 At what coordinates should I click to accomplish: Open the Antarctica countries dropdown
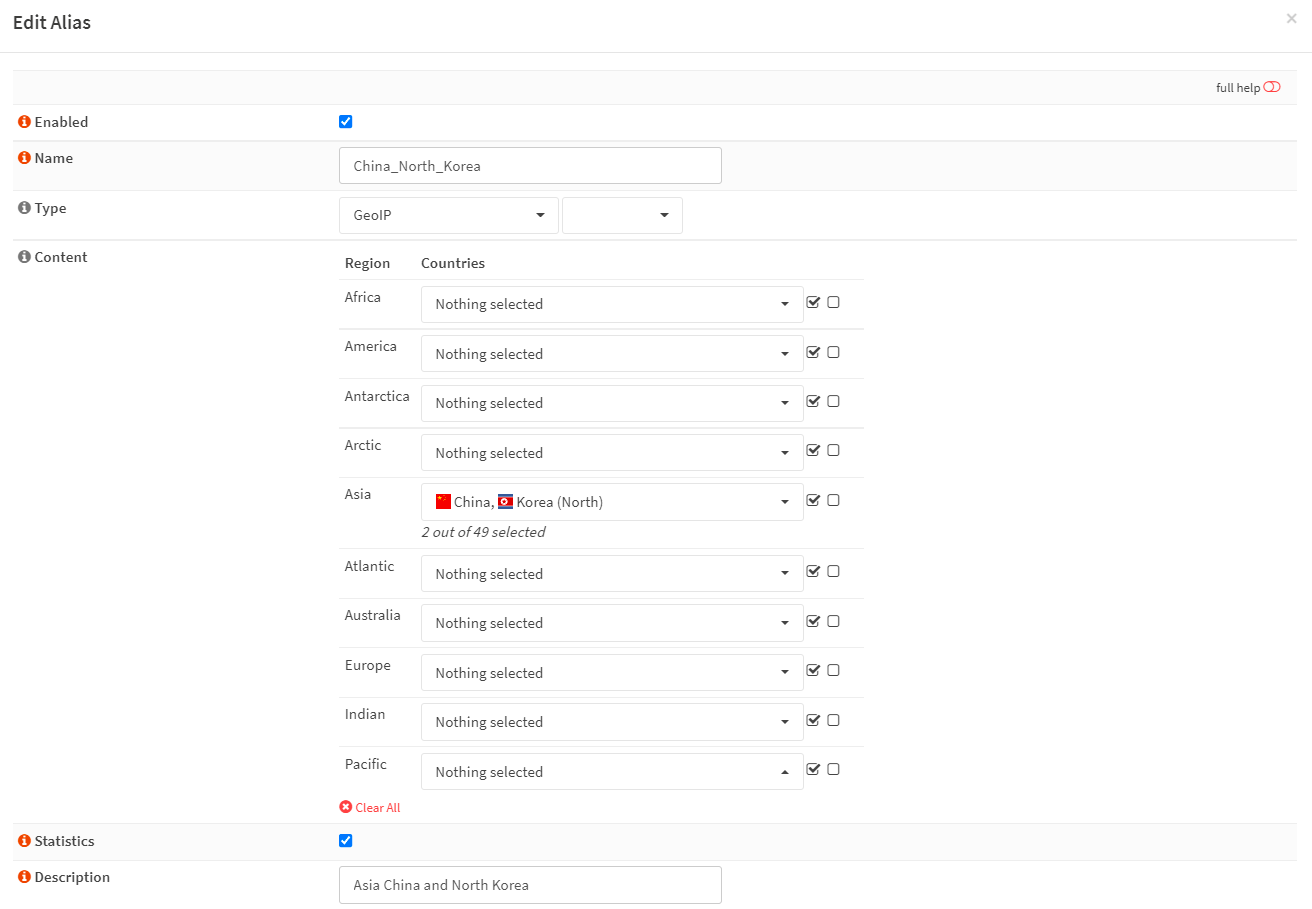point(611,403)
